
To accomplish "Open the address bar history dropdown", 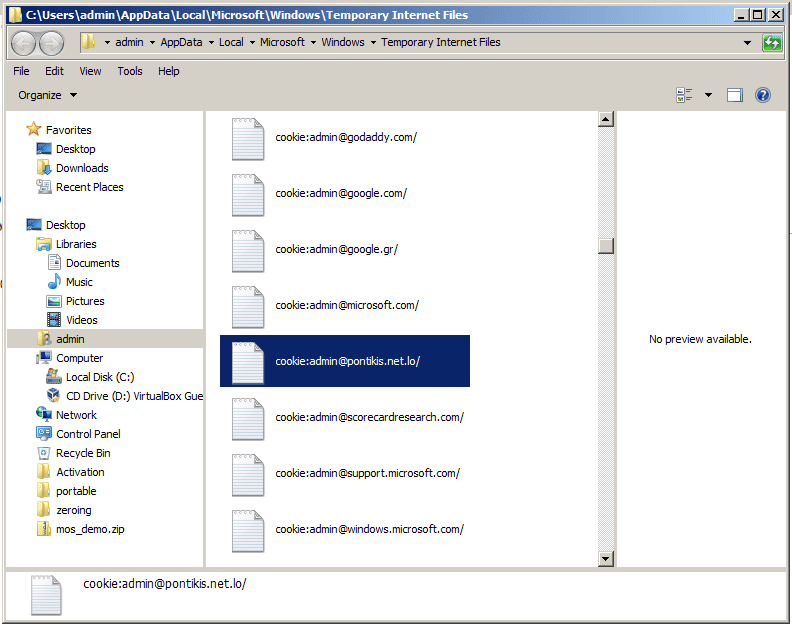I will (747, 43).
